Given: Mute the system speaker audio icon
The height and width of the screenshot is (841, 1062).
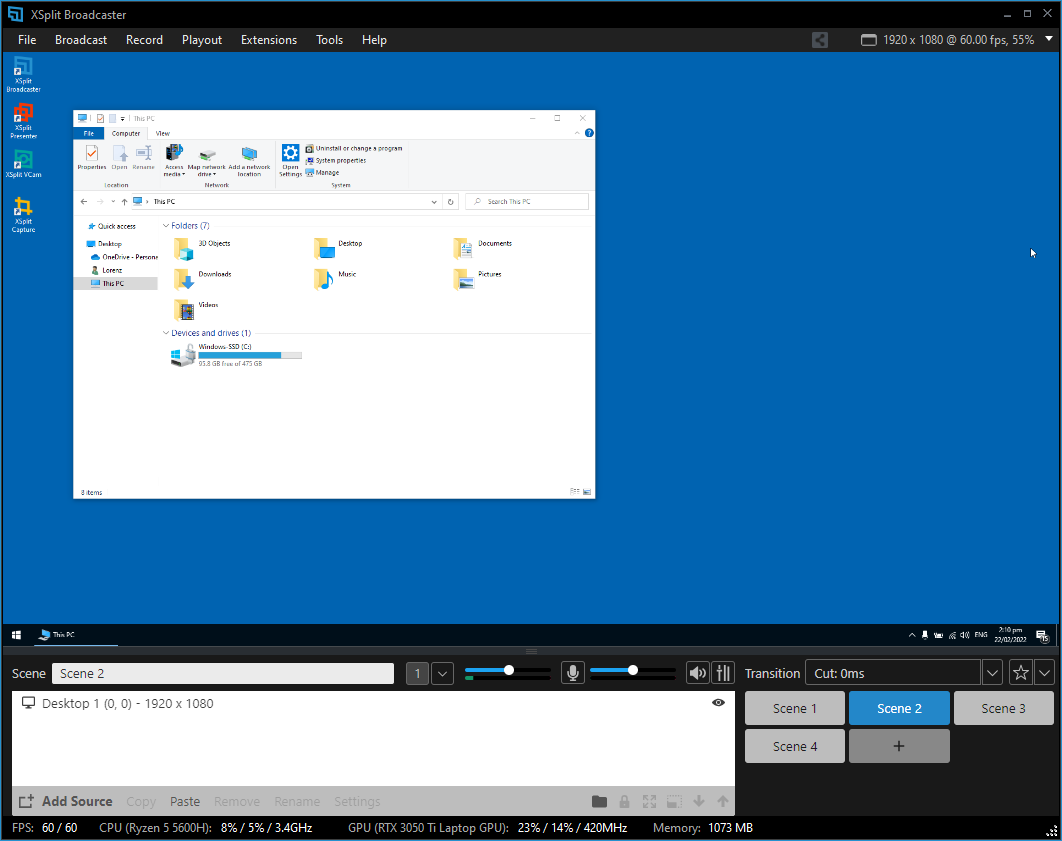Looking at the screenshot, I should (697, 673).
